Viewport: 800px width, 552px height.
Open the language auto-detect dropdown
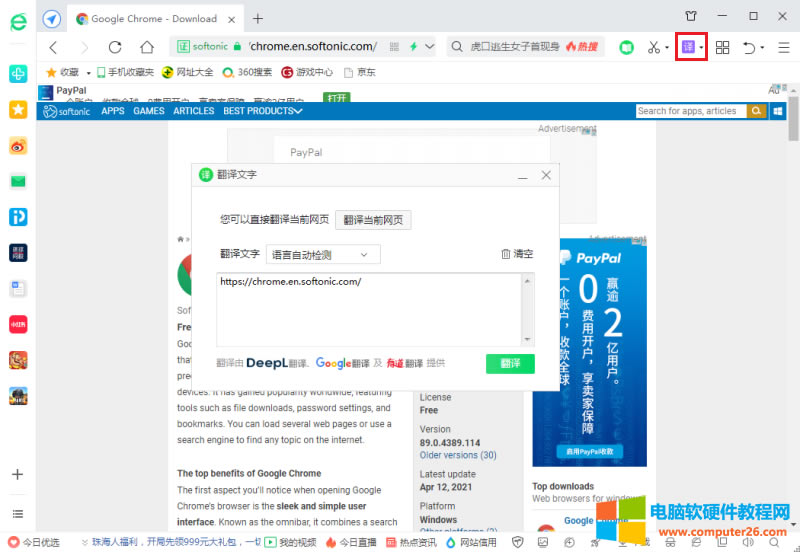coord(323,255)
